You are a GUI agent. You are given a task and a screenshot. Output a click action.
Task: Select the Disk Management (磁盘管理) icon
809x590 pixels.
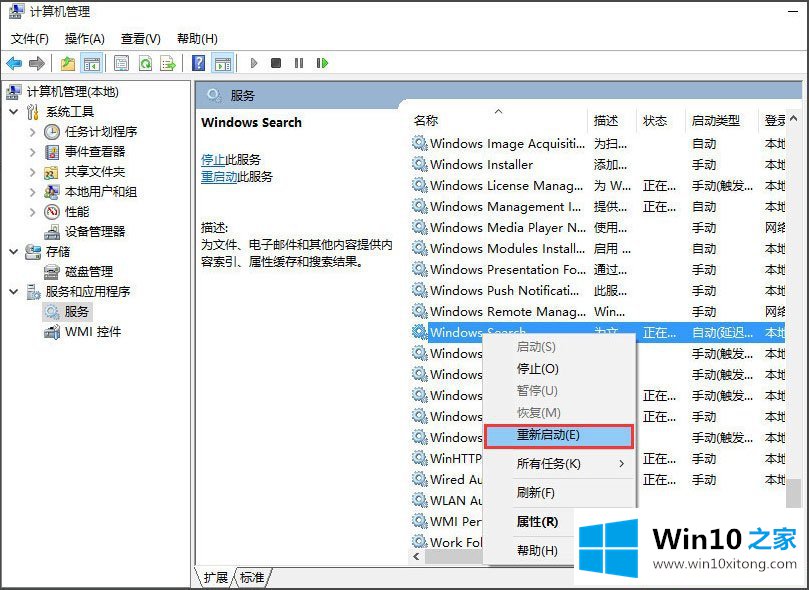point(52,272)
